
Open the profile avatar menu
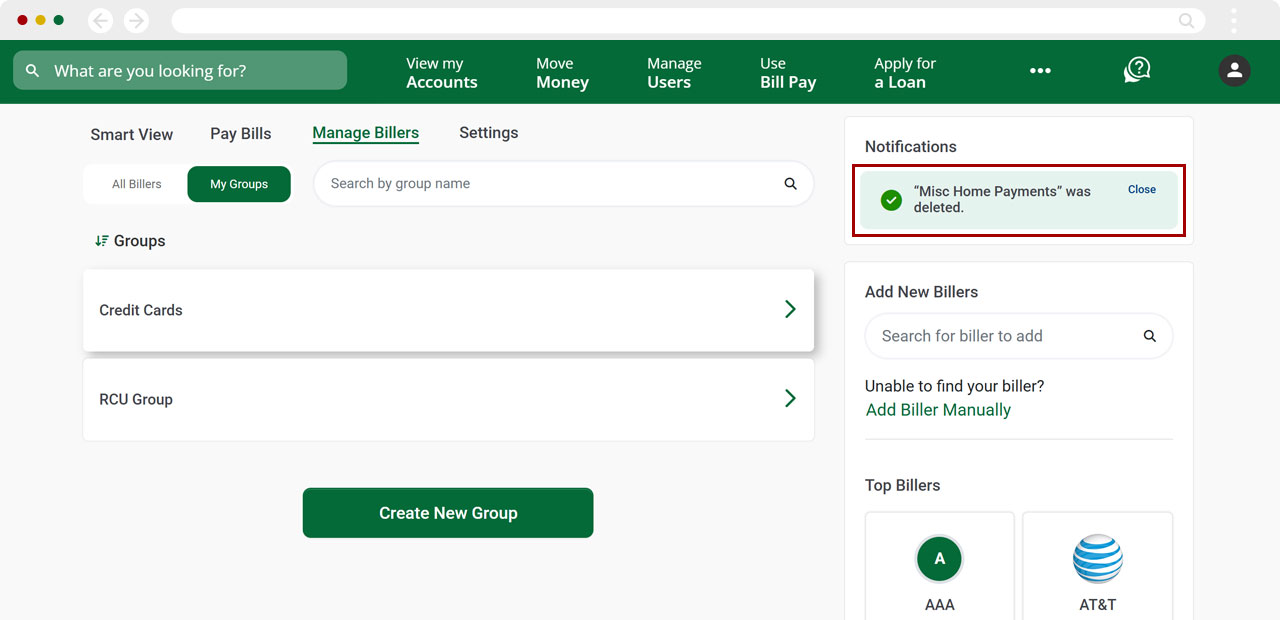1234,70
